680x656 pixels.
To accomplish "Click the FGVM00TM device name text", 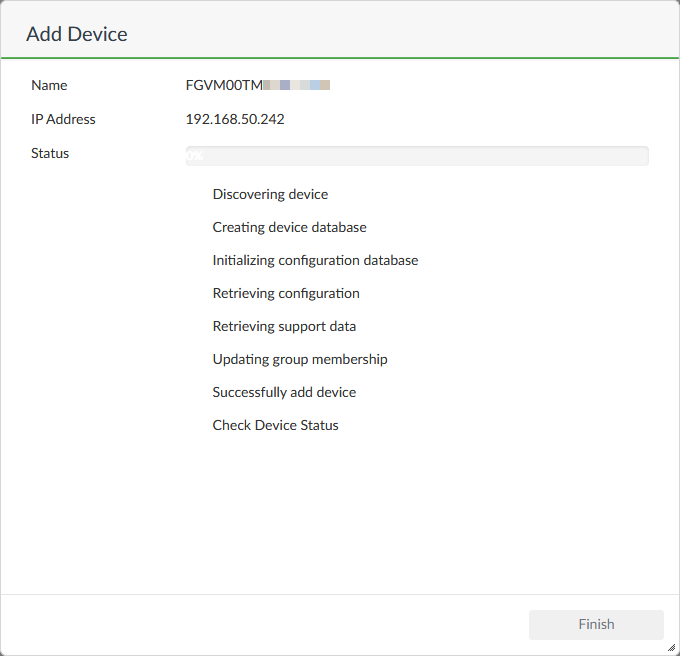I will [223, 86].
